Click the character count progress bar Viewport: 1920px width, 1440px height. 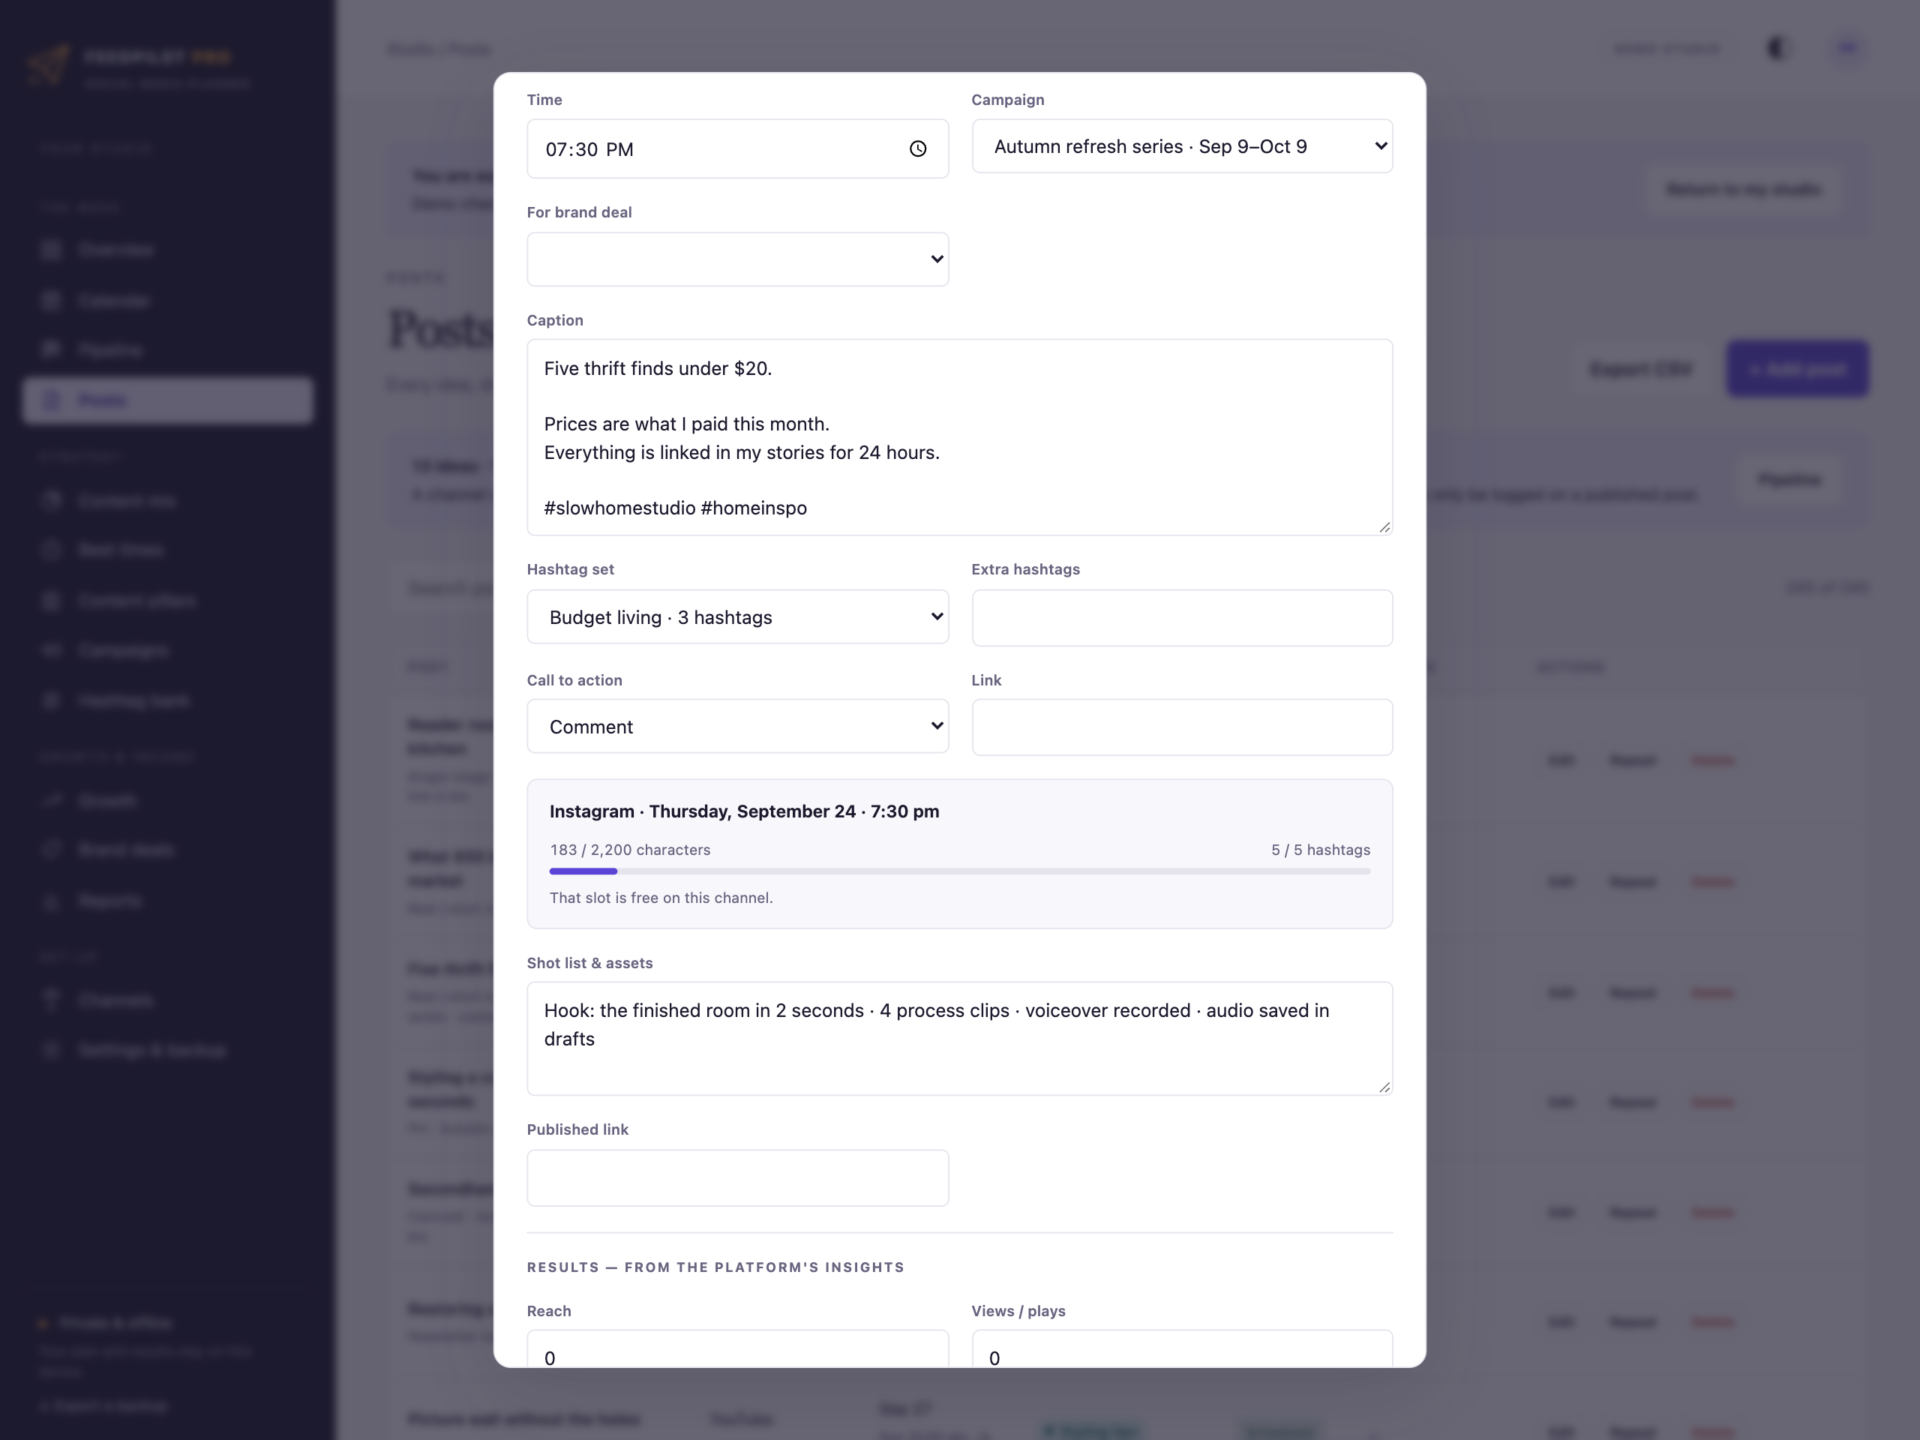960,872
